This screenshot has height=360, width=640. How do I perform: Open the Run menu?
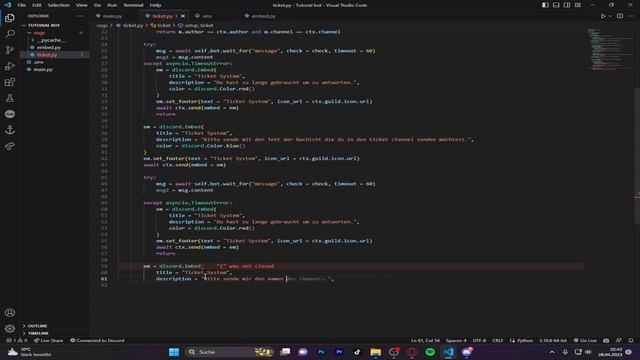click(x=112, y=5)
